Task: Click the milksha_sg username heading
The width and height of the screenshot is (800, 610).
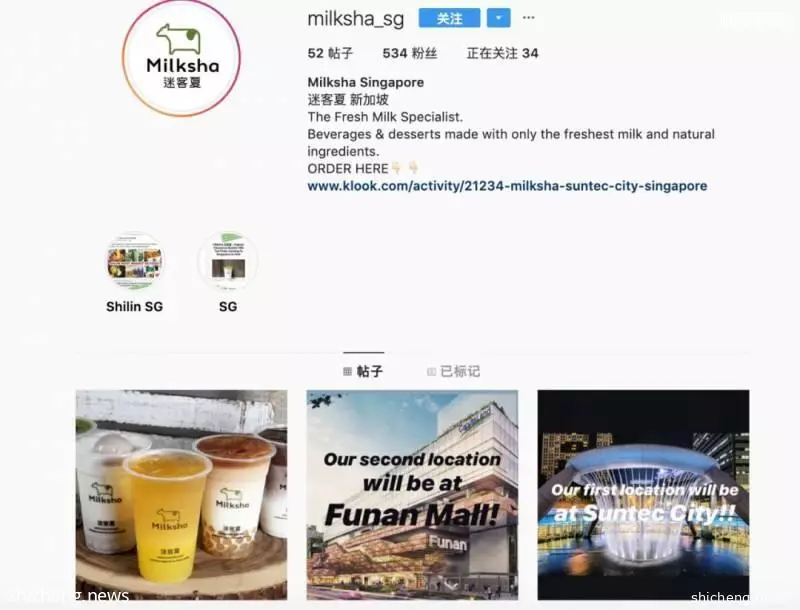Action: [356, 19]
